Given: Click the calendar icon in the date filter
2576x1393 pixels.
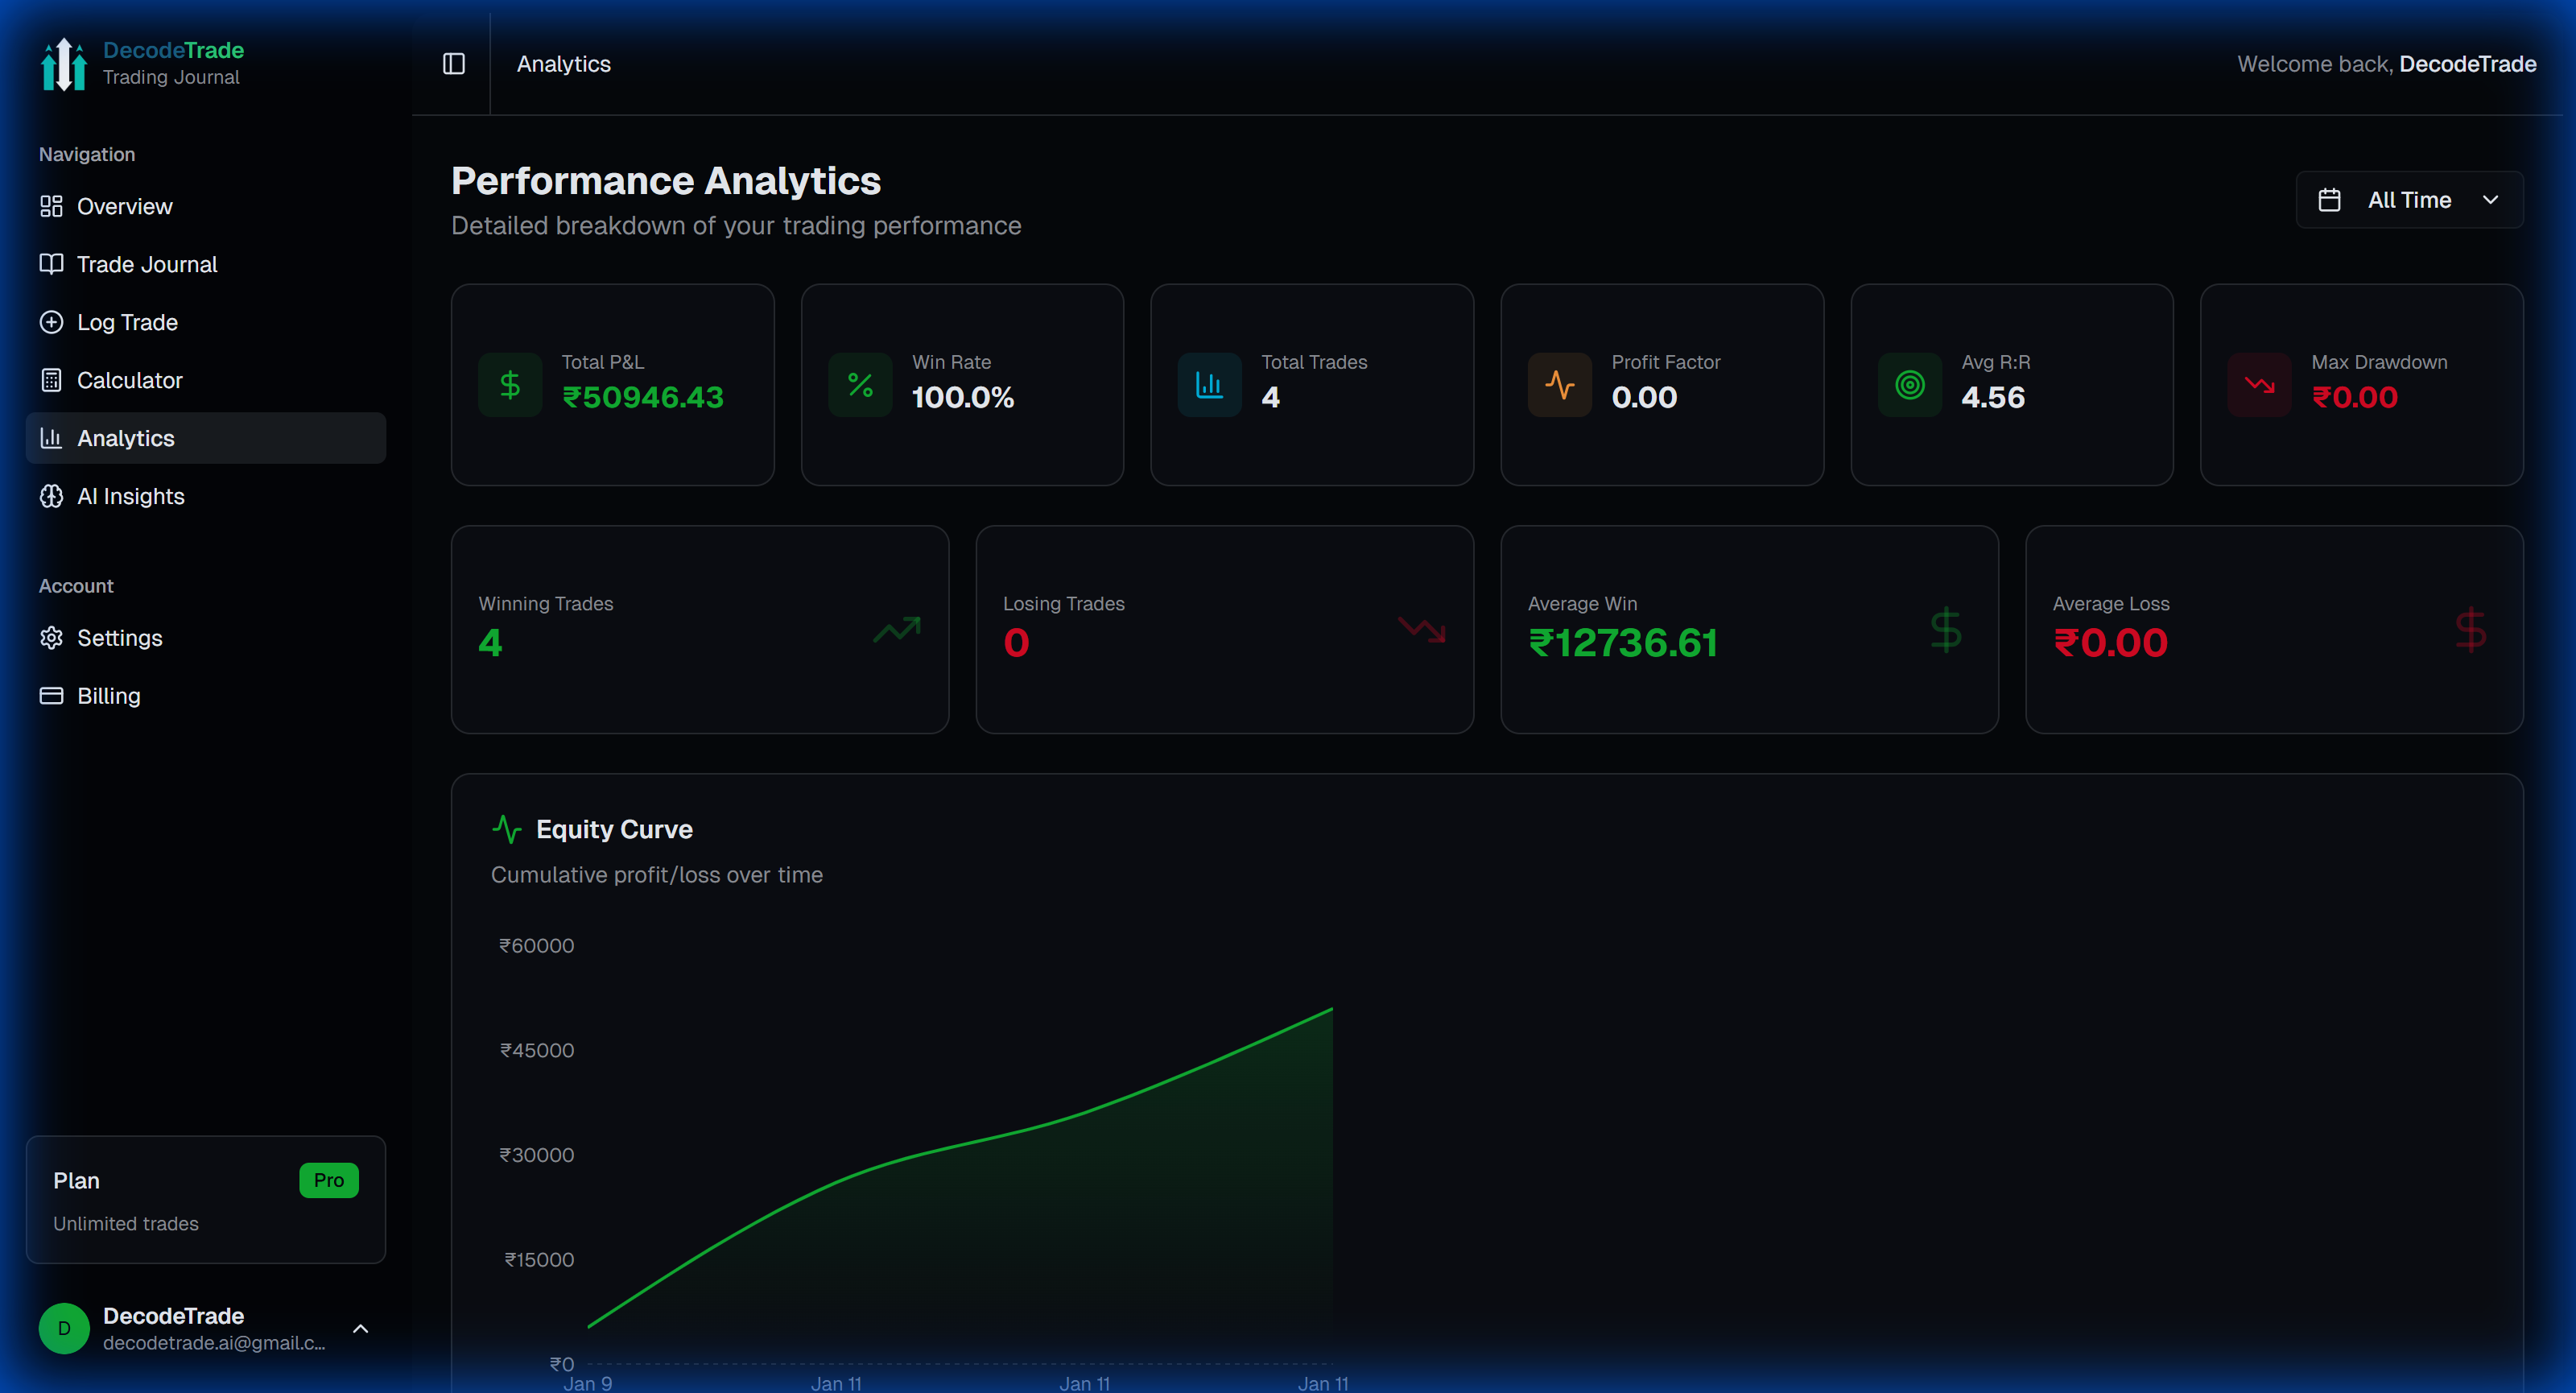Looking at the screenshot, I should [2329, 200].
